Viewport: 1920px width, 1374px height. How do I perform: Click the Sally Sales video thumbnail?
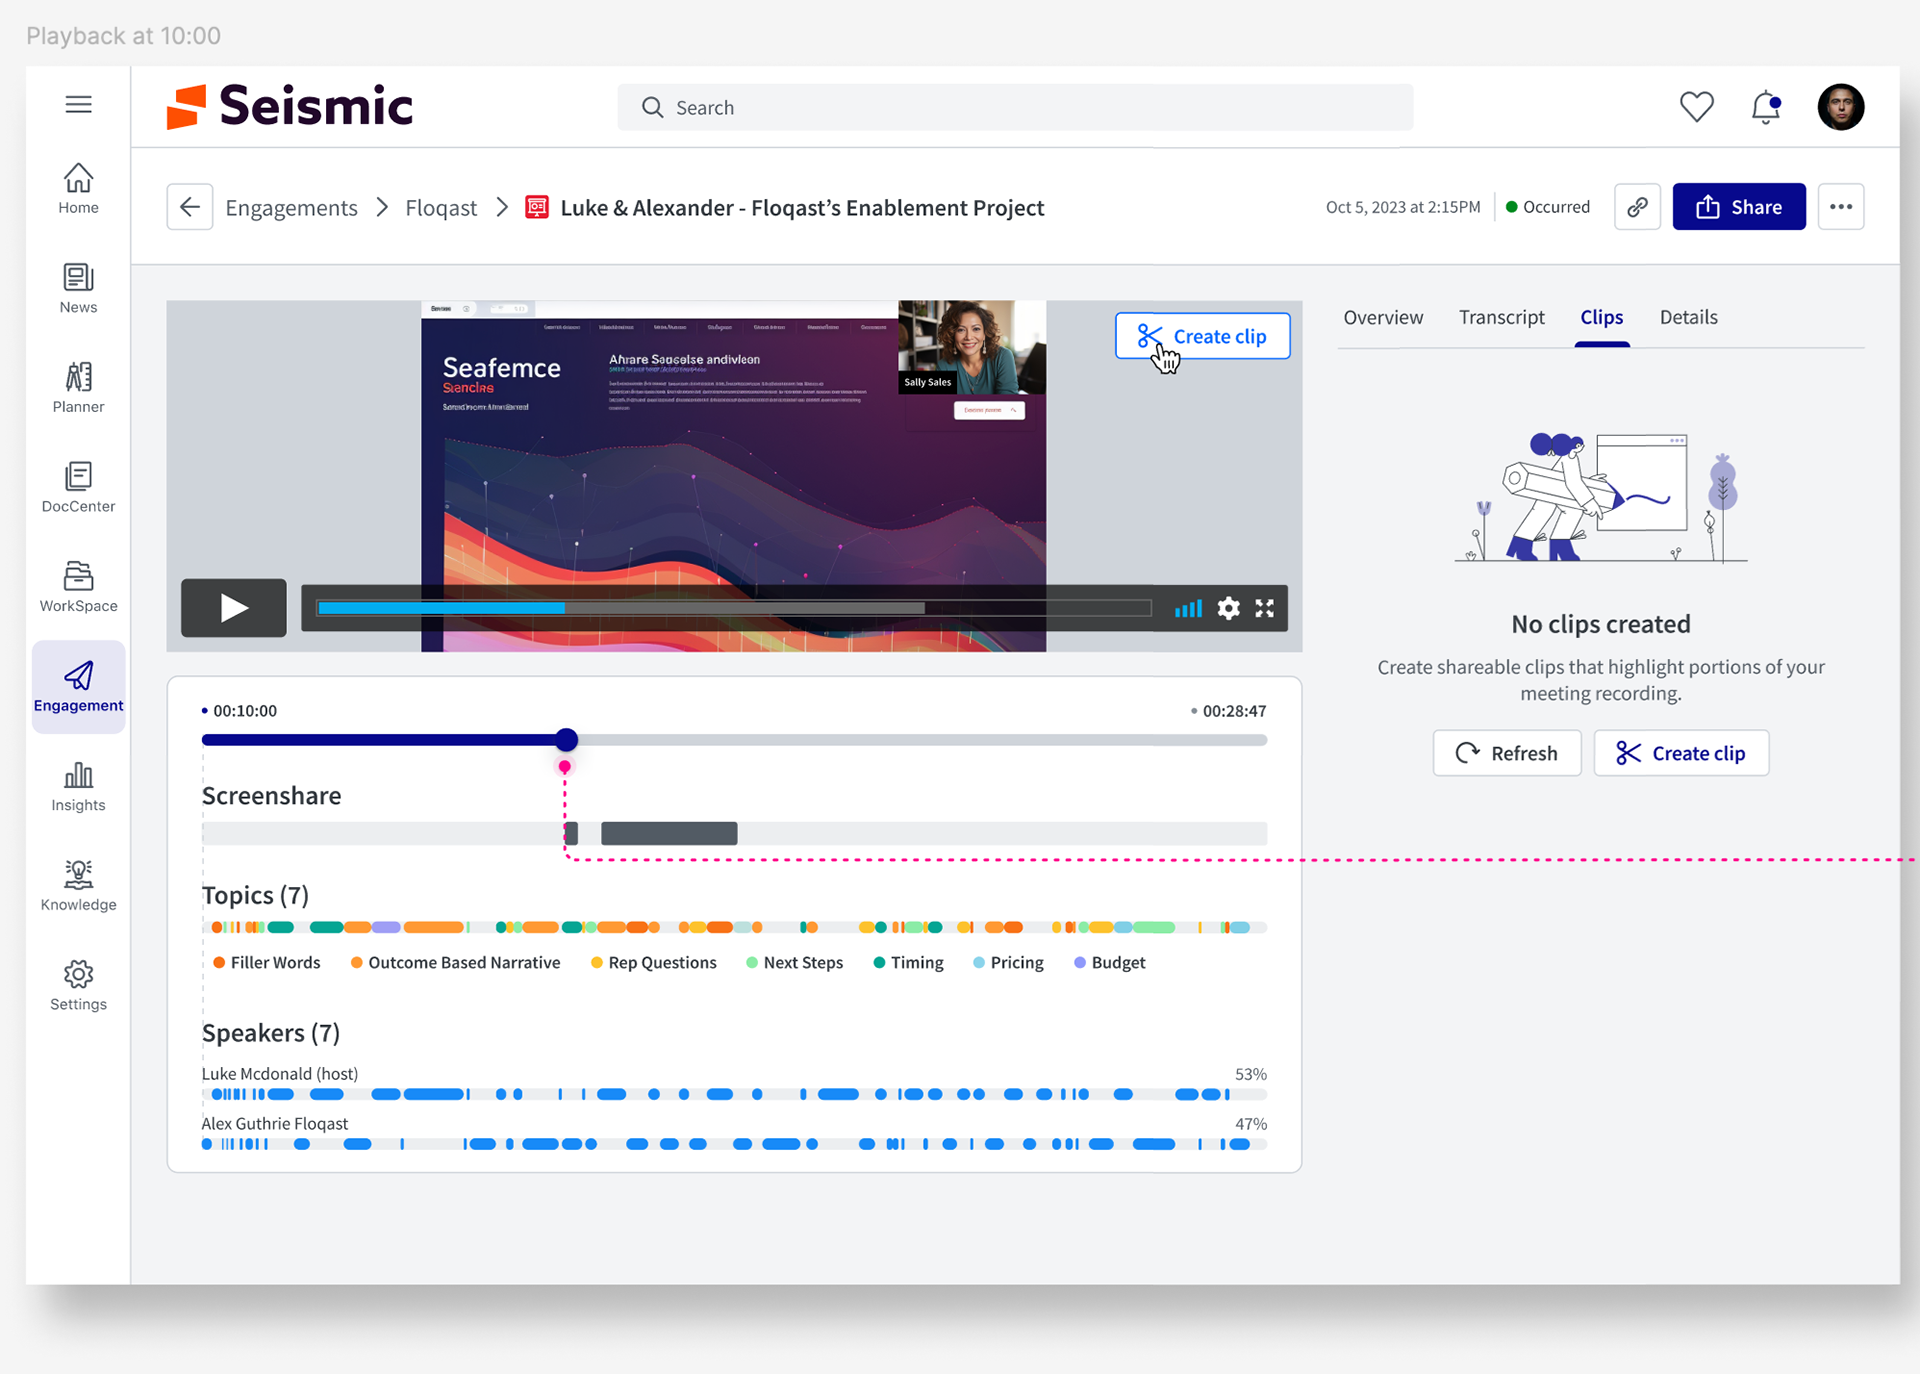pos(972,347)
